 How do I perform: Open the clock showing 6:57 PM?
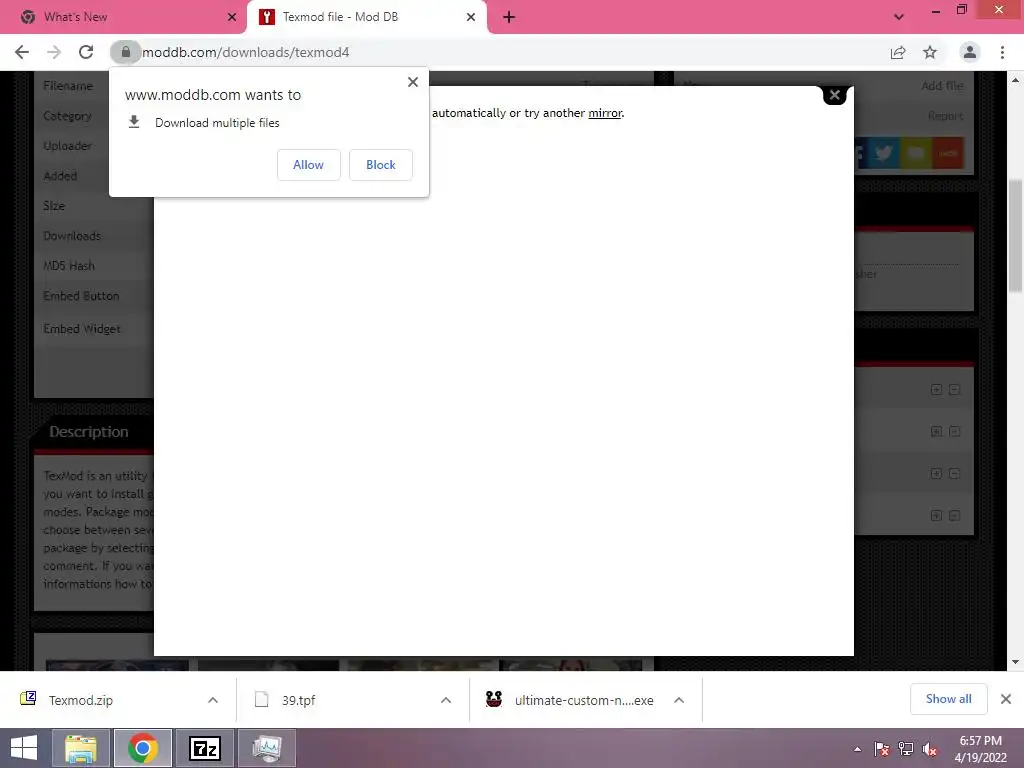(980, 749)
